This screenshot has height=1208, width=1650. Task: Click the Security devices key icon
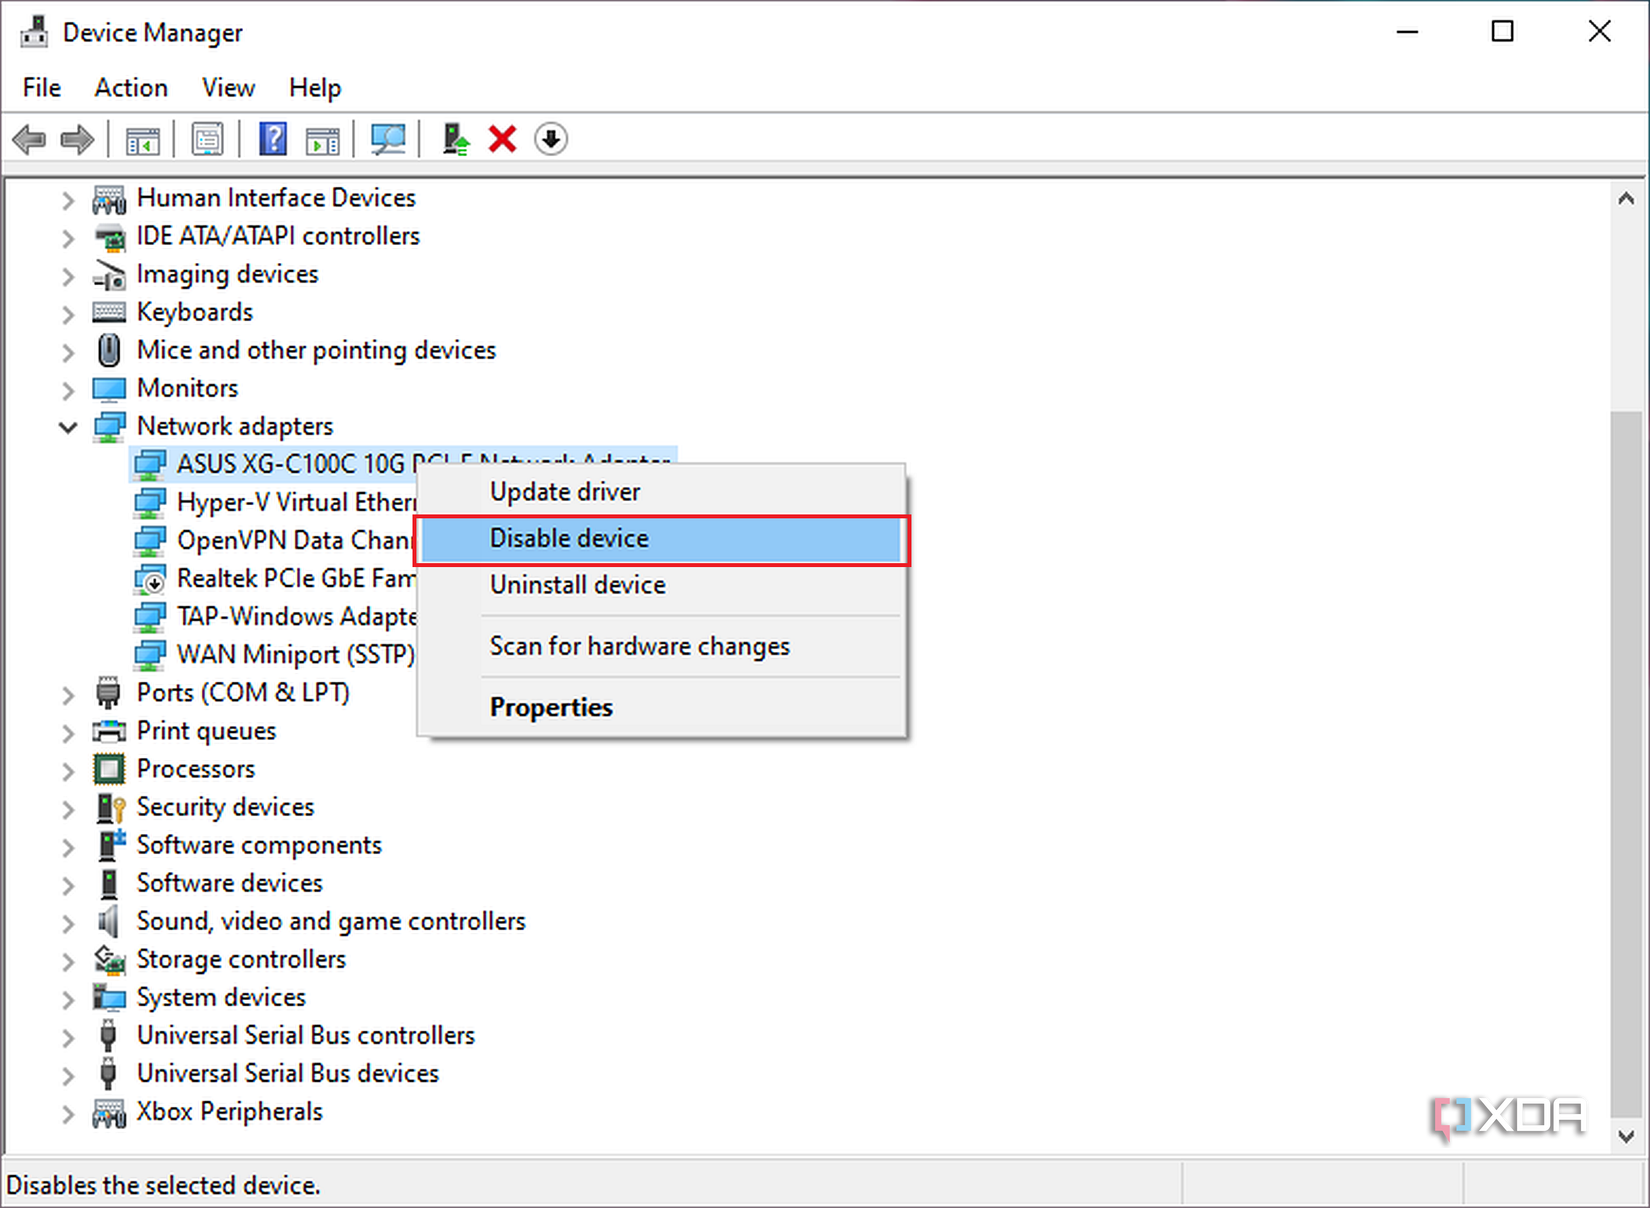click(110, 807)
